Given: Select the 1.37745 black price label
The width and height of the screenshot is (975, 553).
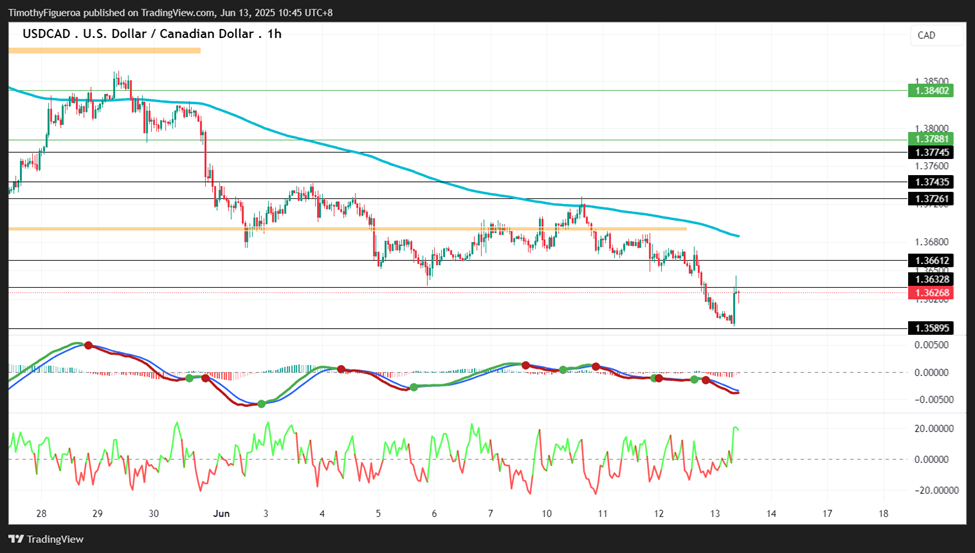Looking at the screenshot, I should click(x=930, y=152).
